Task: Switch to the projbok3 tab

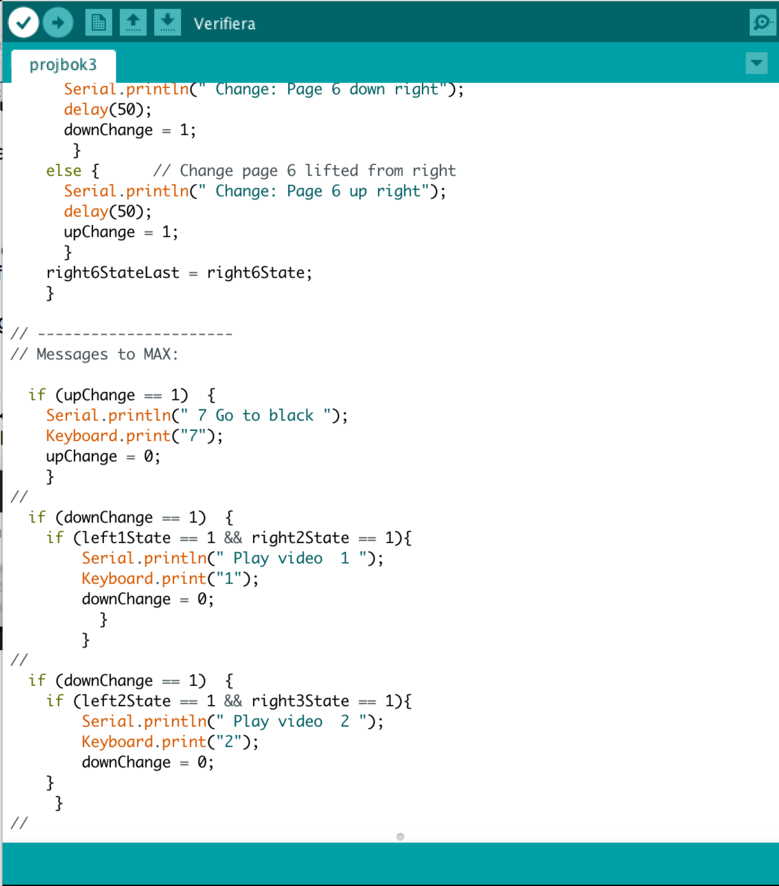Action: [x=63, y=65]
